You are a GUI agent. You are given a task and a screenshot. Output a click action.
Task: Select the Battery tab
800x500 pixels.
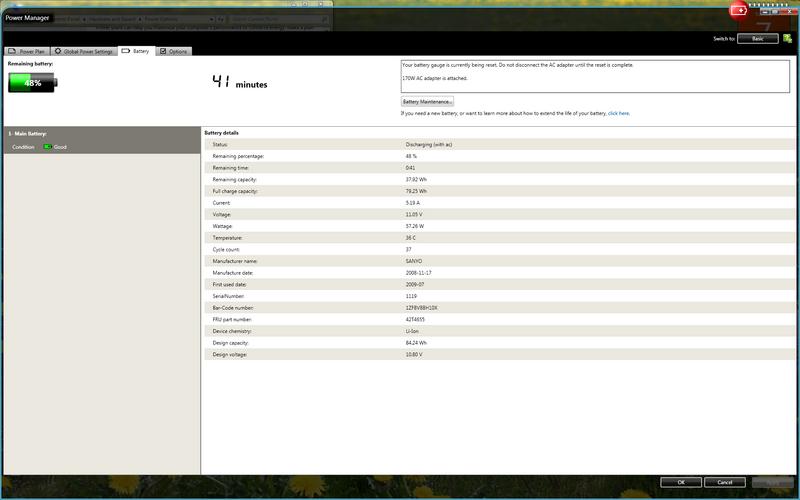pos(136,51)
